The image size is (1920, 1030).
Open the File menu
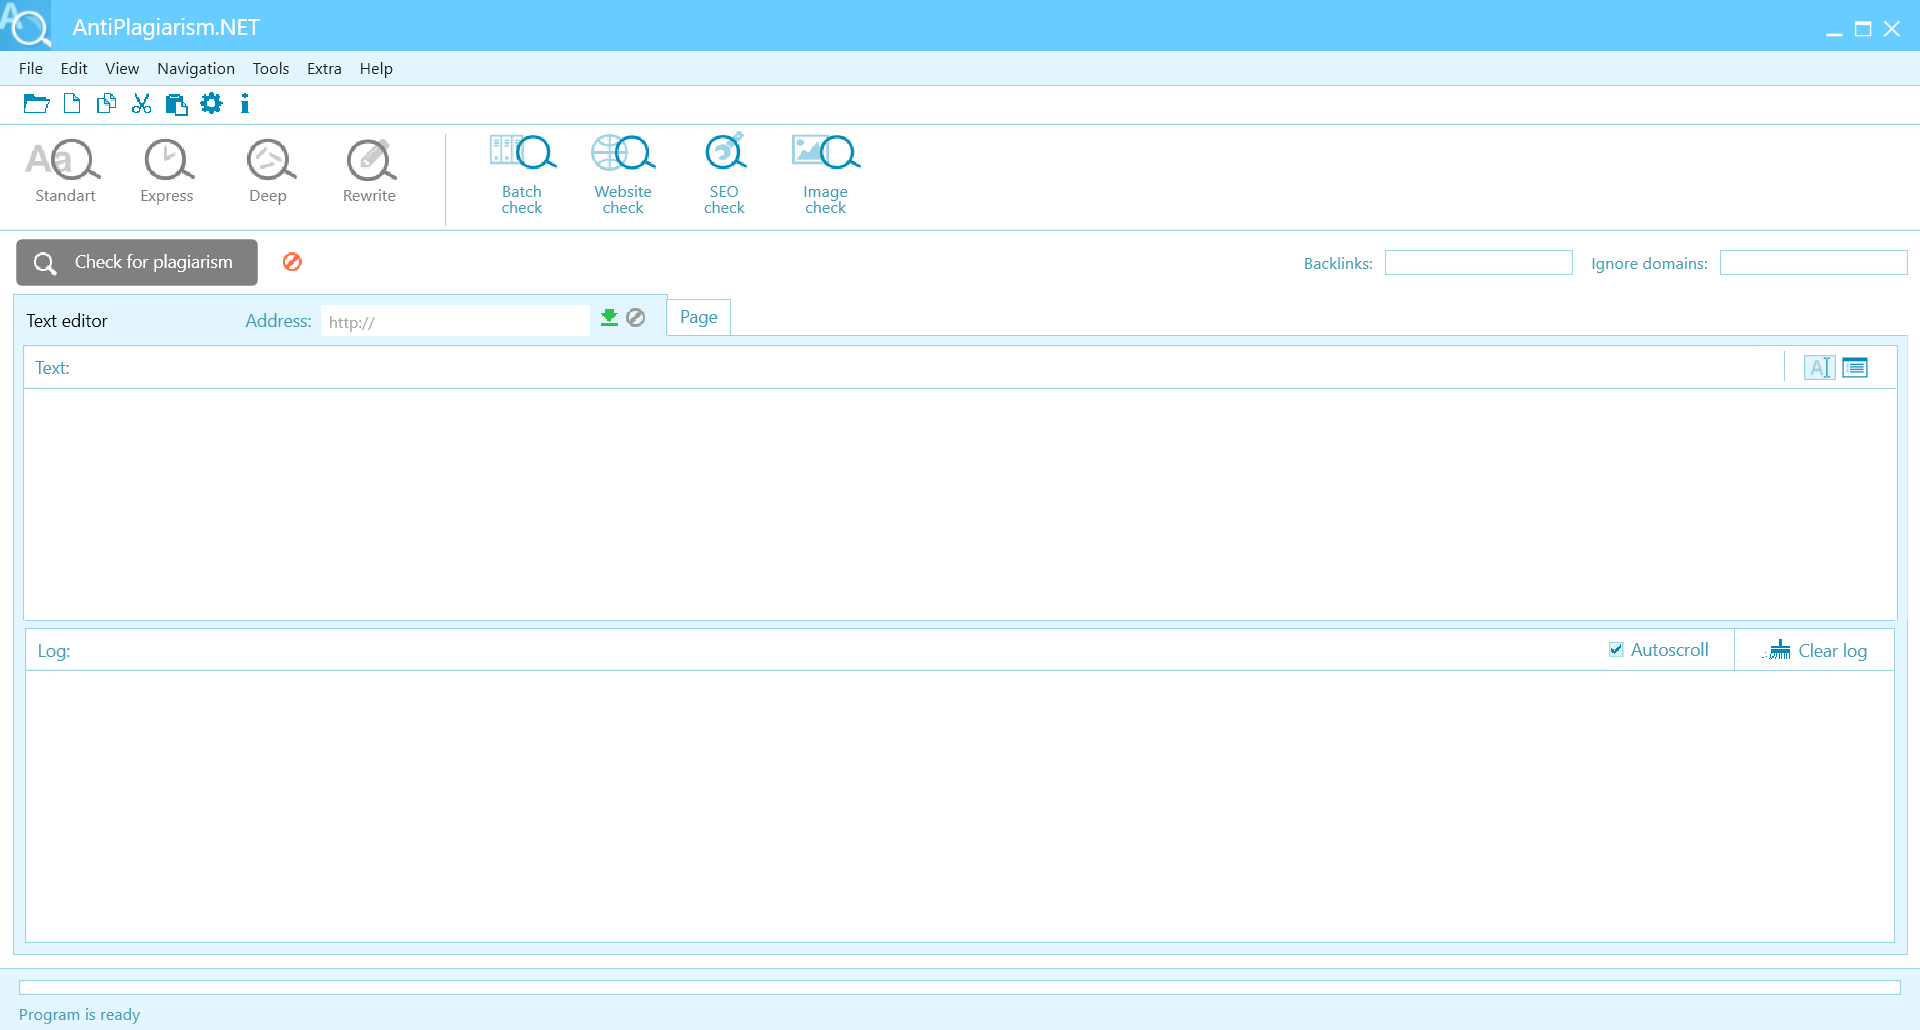[x=31, y=69]
